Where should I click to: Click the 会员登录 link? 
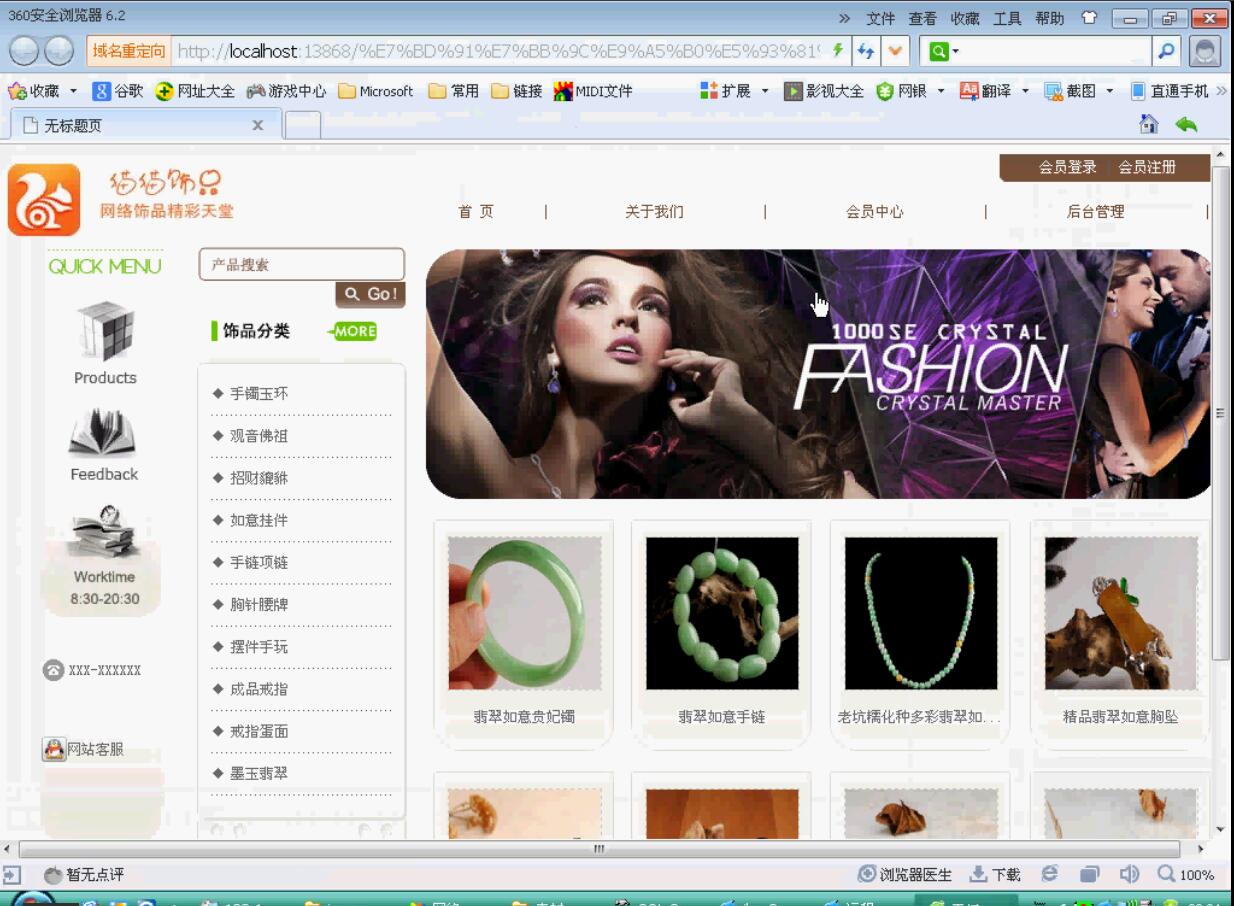1067,167
